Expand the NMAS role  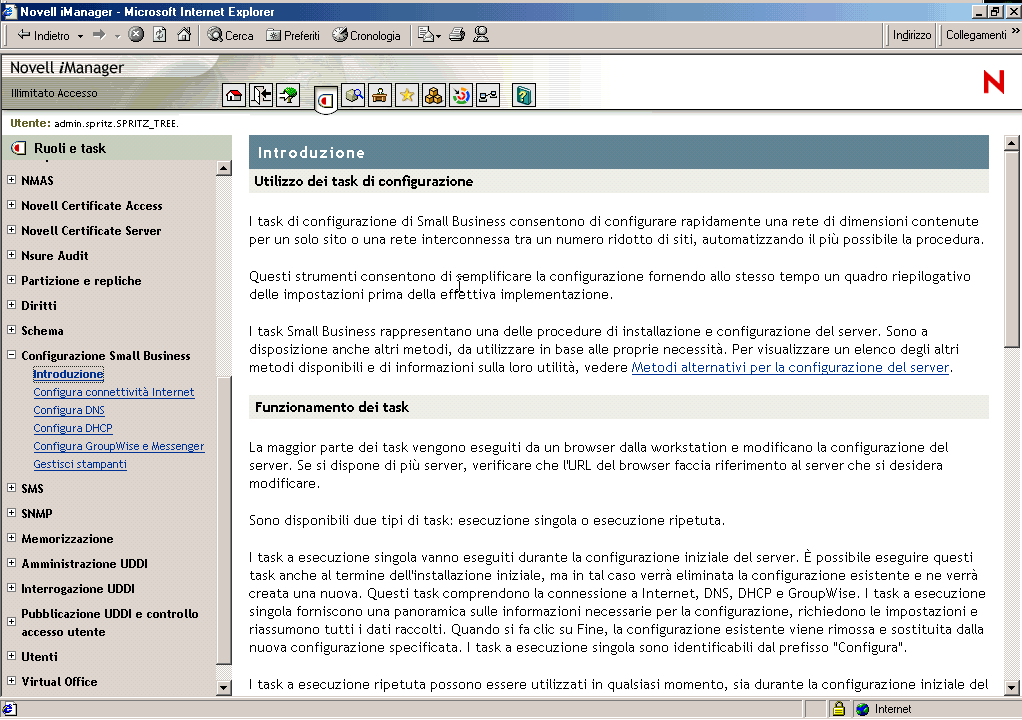(11, 179)
